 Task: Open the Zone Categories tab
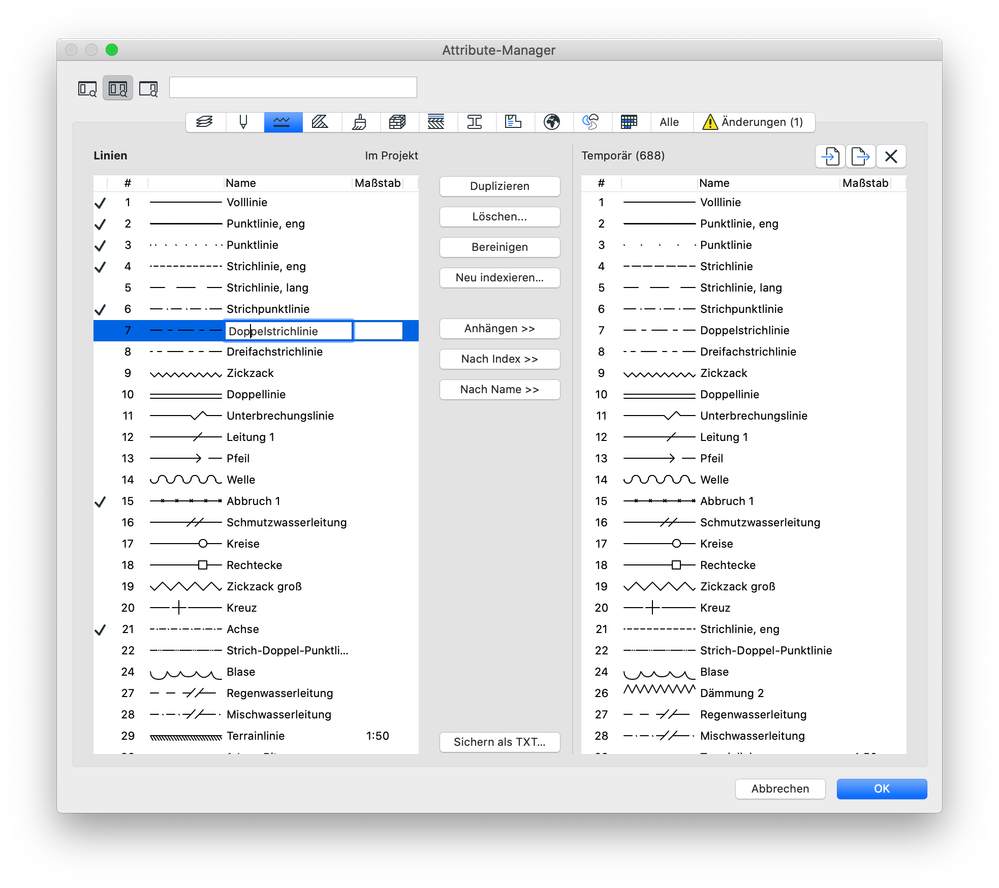pos(513,122)
